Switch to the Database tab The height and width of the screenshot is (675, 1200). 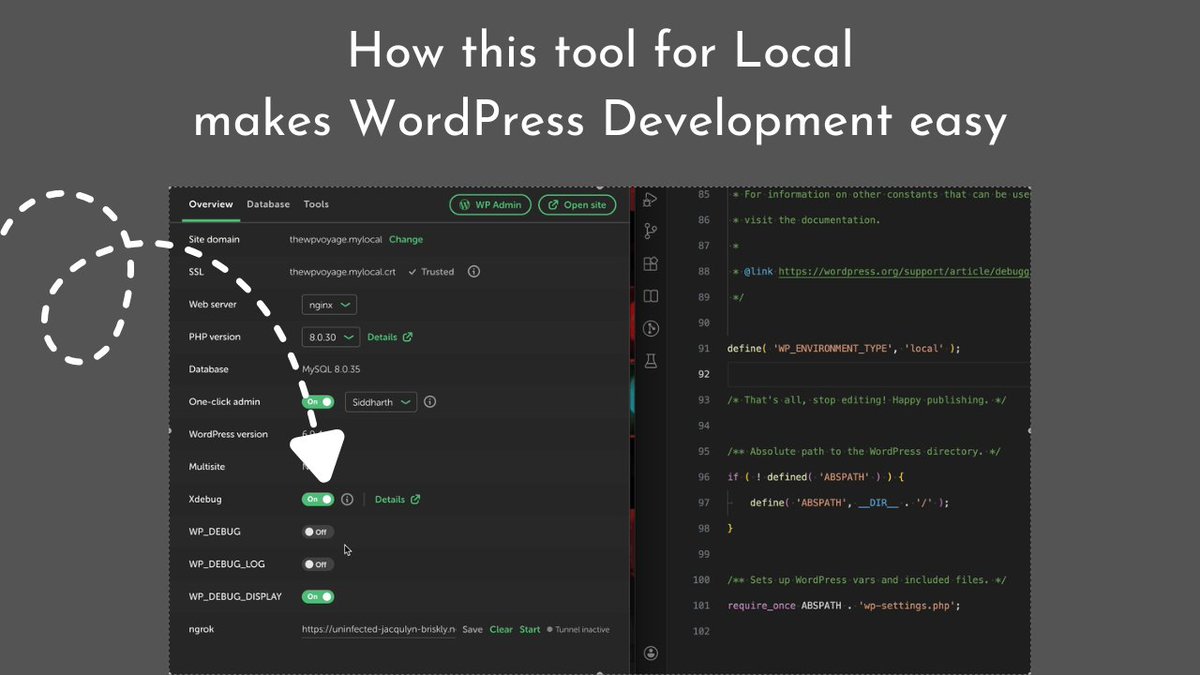(268, 204)
